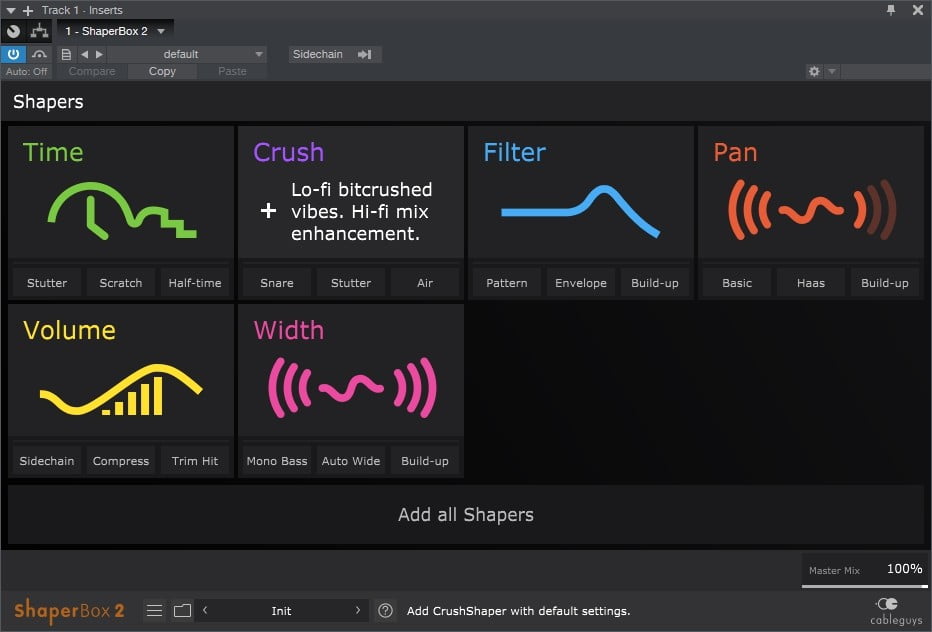The width and height of the screenshot is (932, 632).
Task: Load previous host preset with left triangle
Action: click(84, 54)
